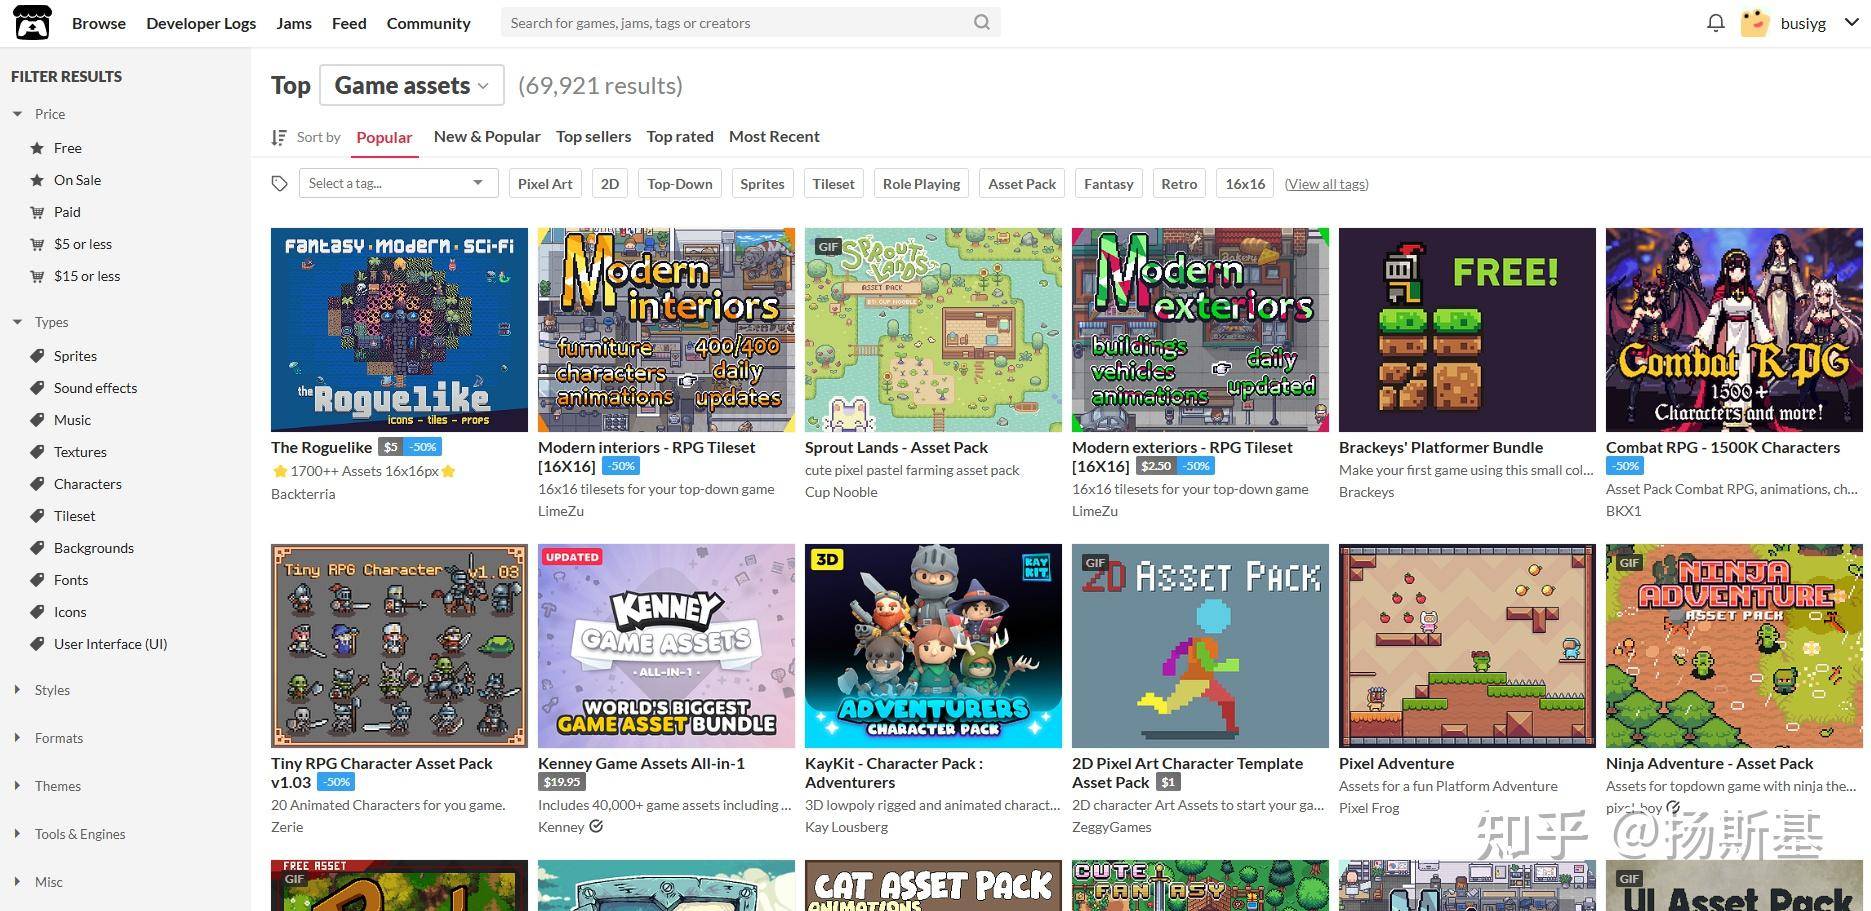
Task: Filter by Free price
Action: pos(68,148)
